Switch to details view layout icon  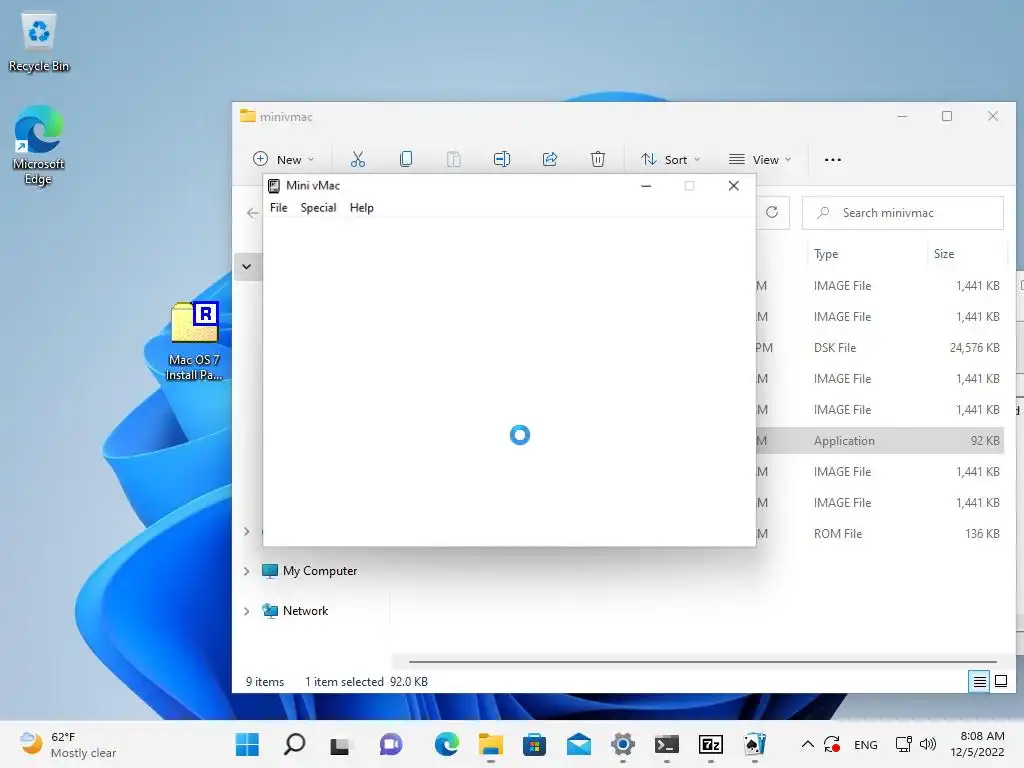(979, 682)
